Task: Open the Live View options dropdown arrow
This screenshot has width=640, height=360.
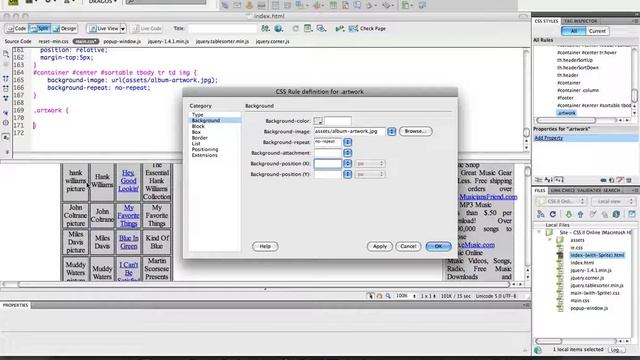Action: click(123, 29)
